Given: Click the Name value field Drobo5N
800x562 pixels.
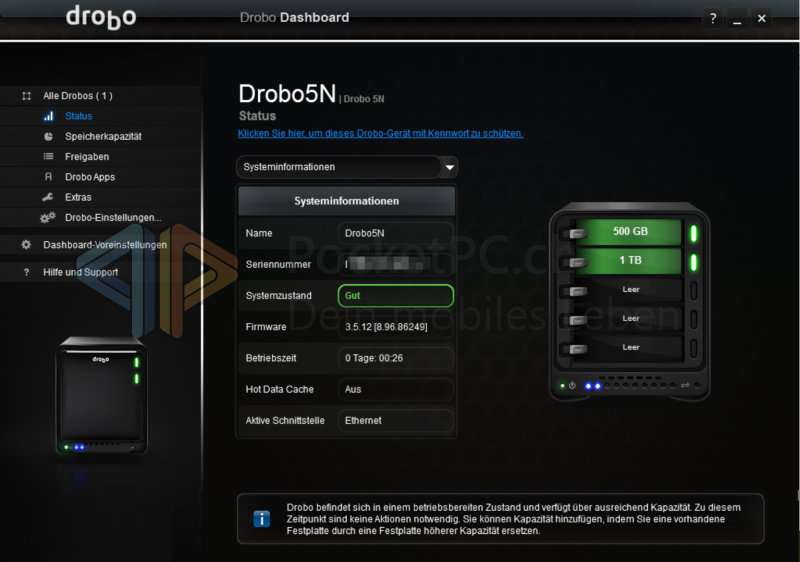Looking at the screenshot, I should [x=395, y=233].
